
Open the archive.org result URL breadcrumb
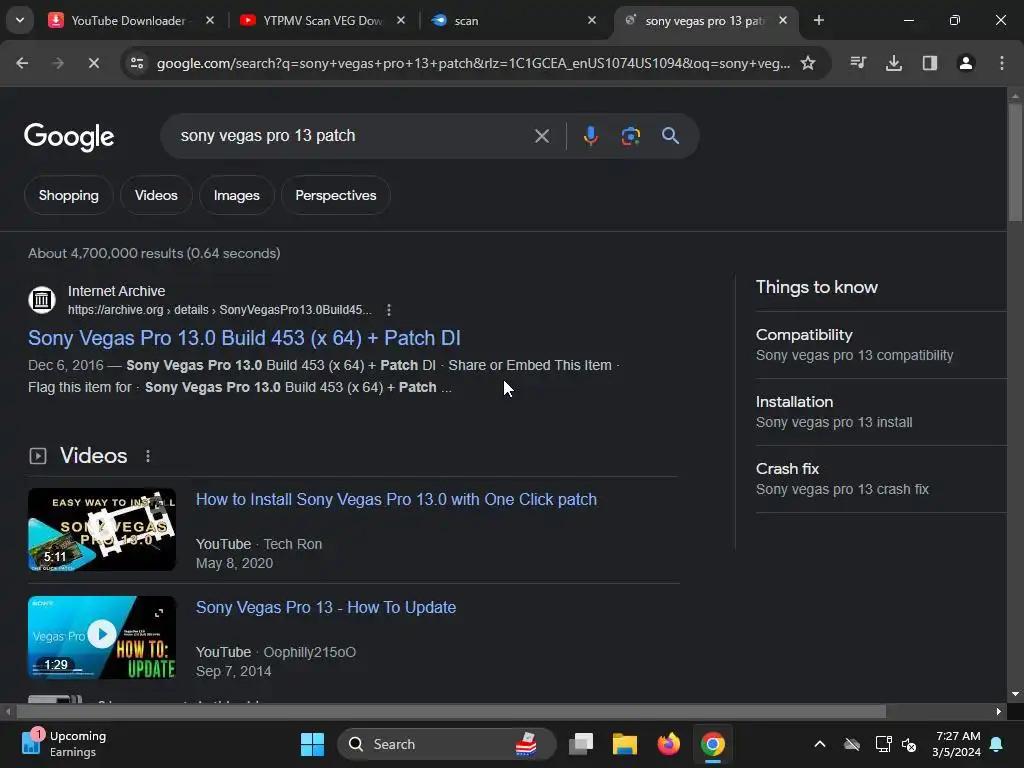click(x=219, y=310)
